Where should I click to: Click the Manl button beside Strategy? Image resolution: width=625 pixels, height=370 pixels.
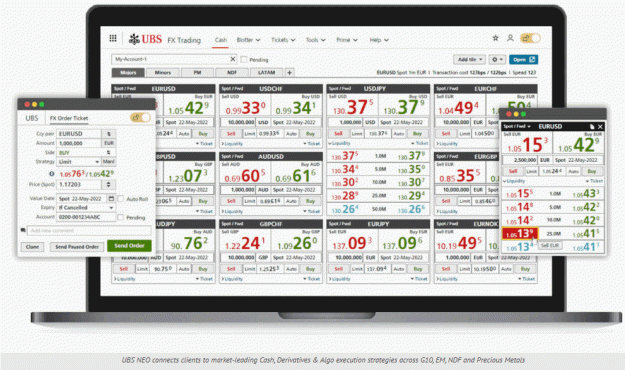point(108,162)
